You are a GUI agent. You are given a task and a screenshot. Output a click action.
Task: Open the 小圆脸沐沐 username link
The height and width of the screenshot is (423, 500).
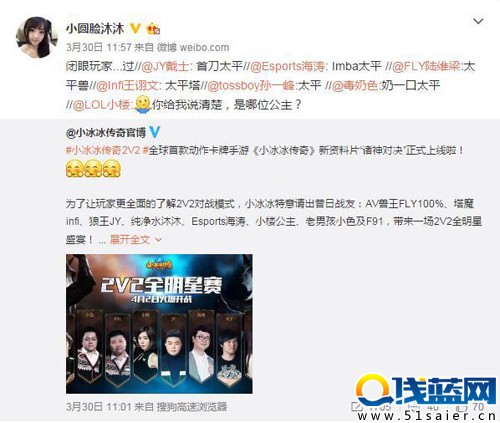coord(95,29)
